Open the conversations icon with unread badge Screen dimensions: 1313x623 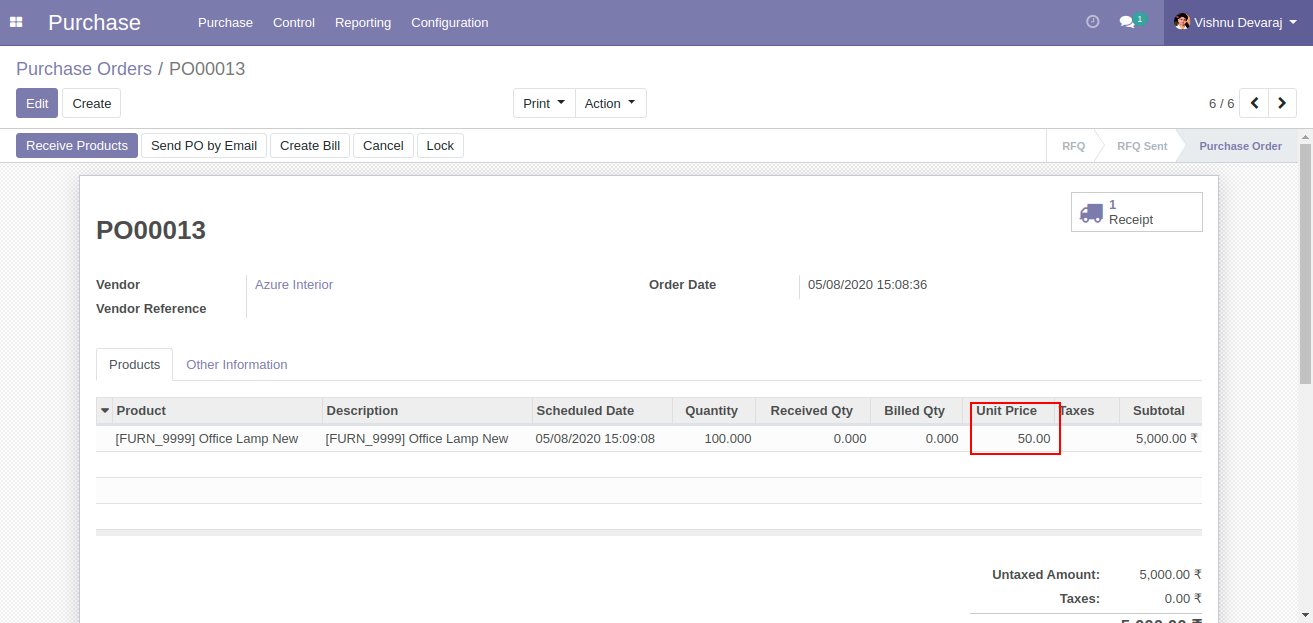click(1128, 21)
